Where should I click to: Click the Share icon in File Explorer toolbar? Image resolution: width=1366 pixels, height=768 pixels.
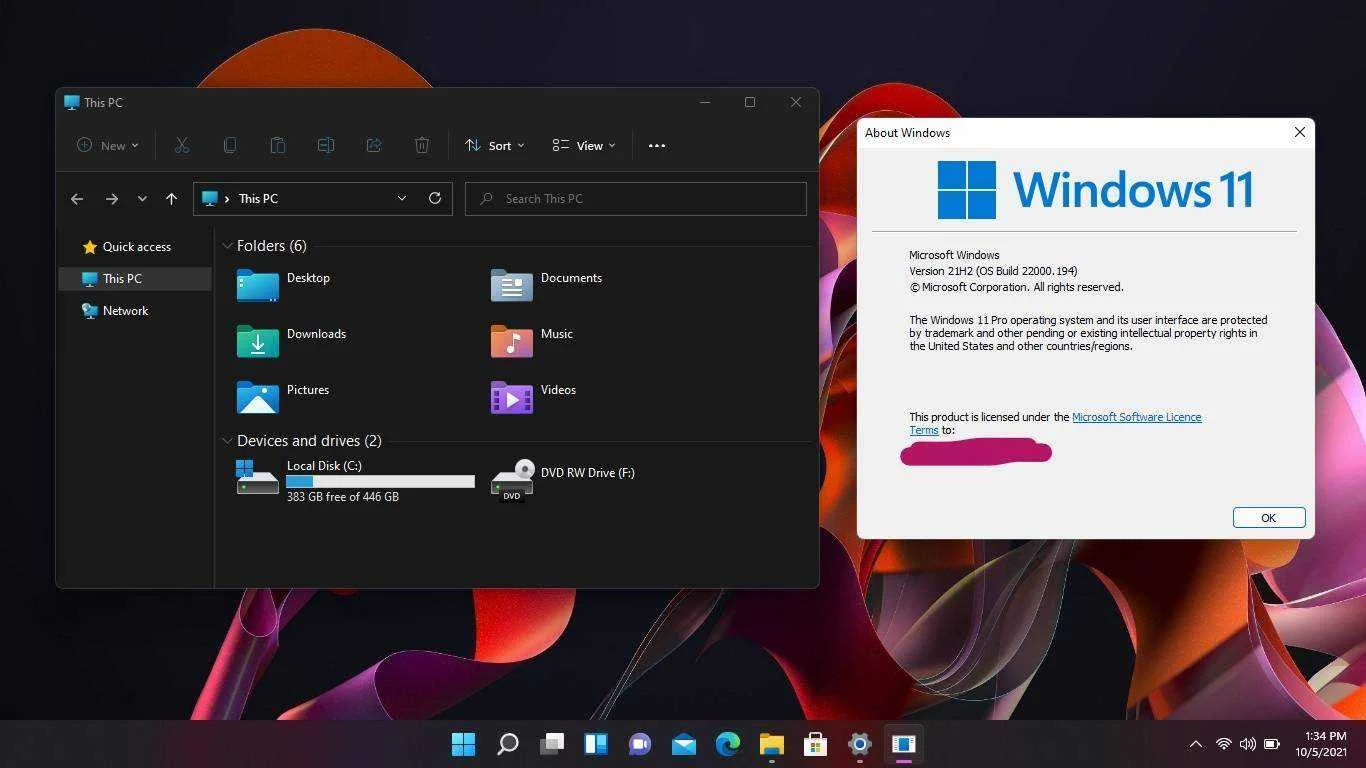[374, 145]
